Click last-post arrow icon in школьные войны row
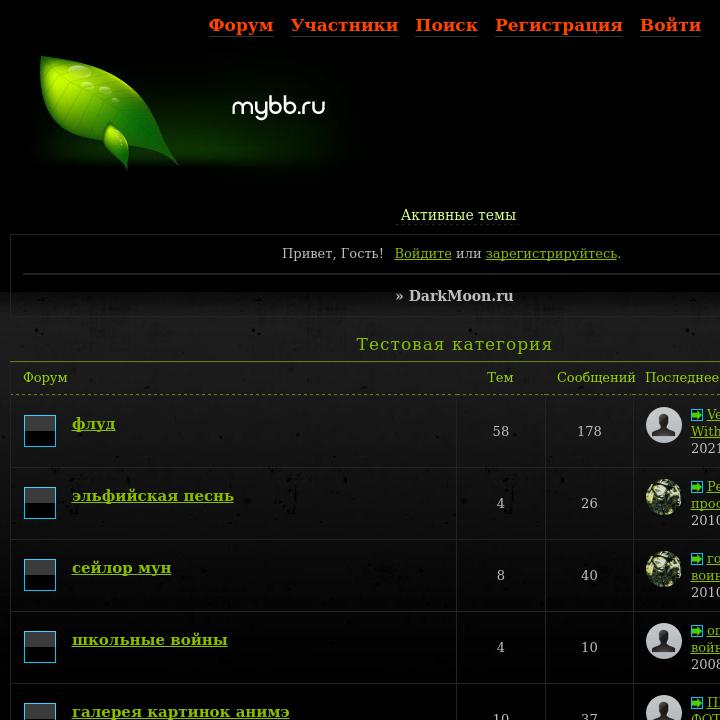Image resolution: width=720 pixels, height=720 pixels. [697, 631]
